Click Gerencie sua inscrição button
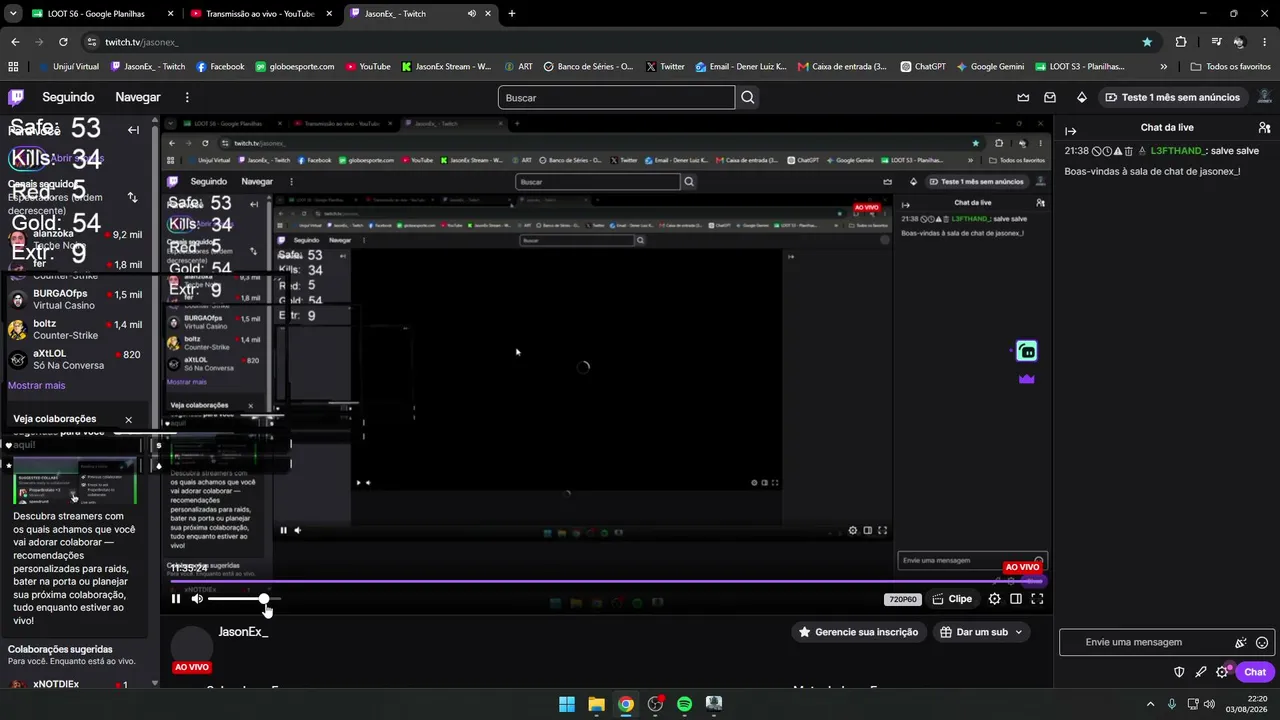The width and height of the screenshot is (1280, 720). (858, 632)
